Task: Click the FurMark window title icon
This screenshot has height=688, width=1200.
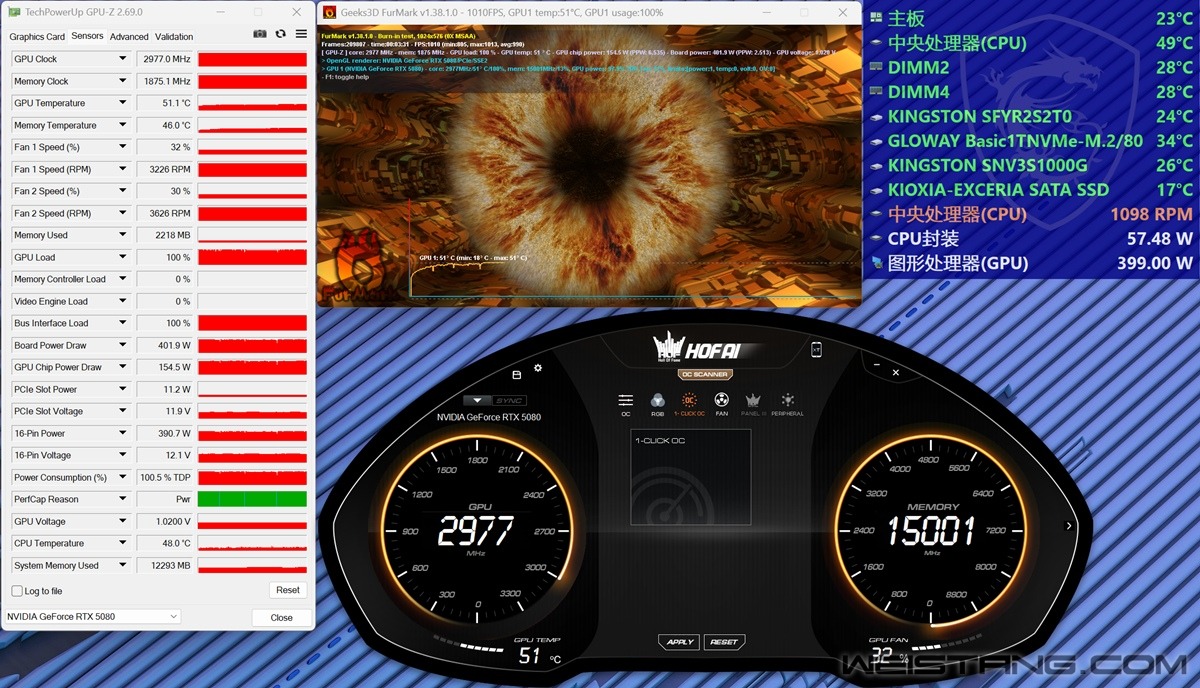Action: [x=330, y=12]
